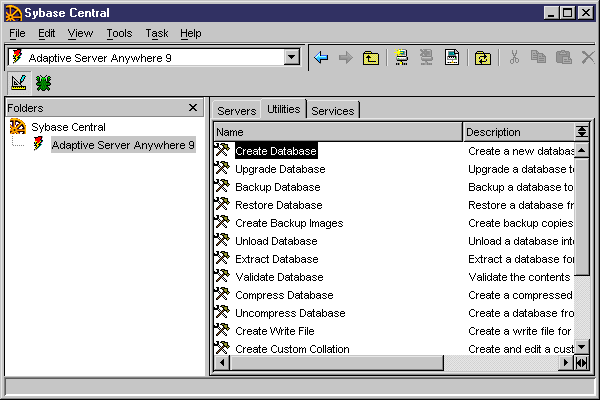The height and width of the screenshot is (400, 600).
Task: Select the Create Write File utility
Action: 274,331
